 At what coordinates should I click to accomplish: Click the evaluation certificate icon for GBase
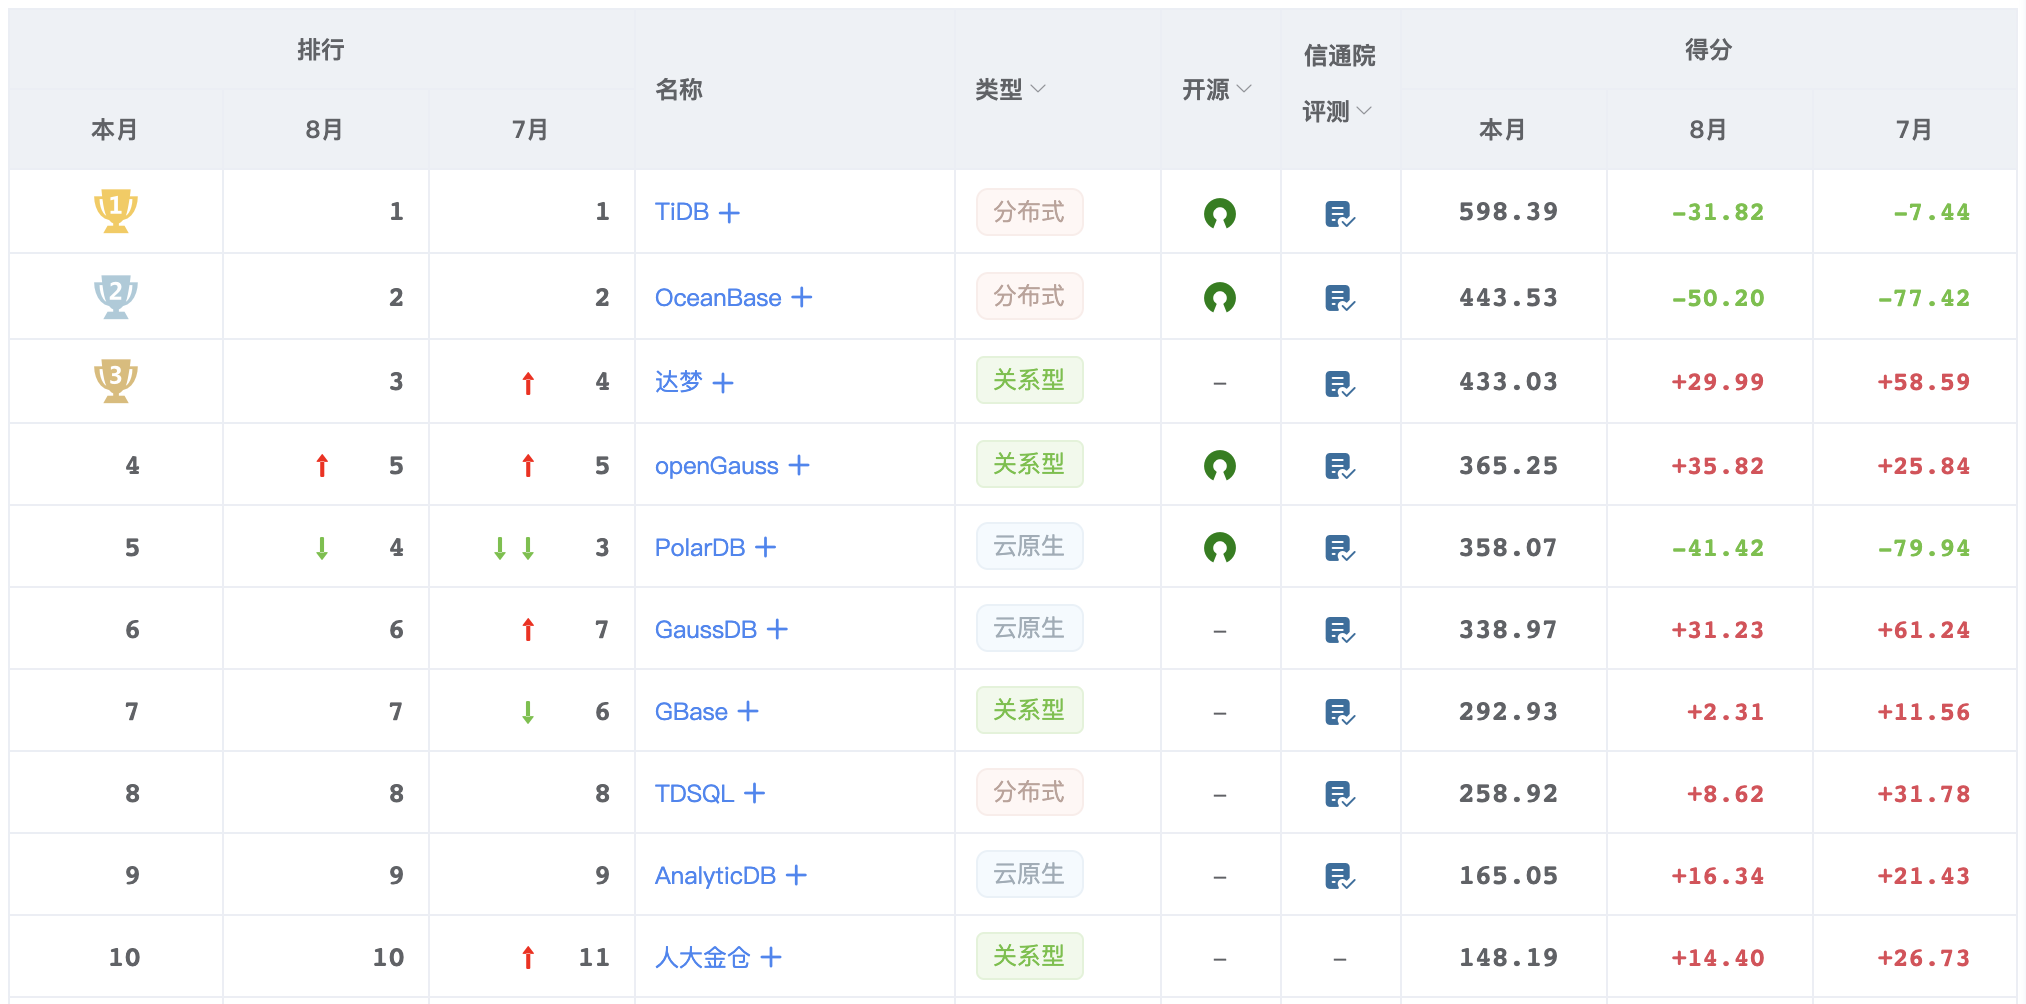pyautogui.click(x=1340, y=712)
